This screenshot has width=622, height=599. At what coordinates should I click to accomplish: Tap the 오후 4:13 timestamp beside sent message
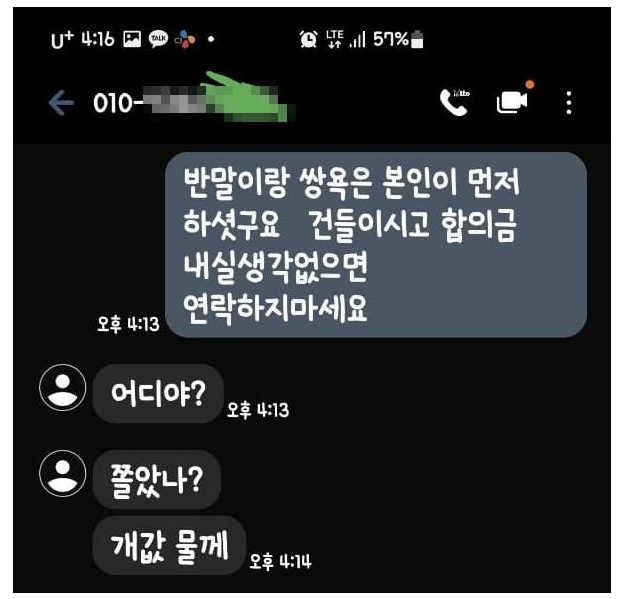coord(128,324)
